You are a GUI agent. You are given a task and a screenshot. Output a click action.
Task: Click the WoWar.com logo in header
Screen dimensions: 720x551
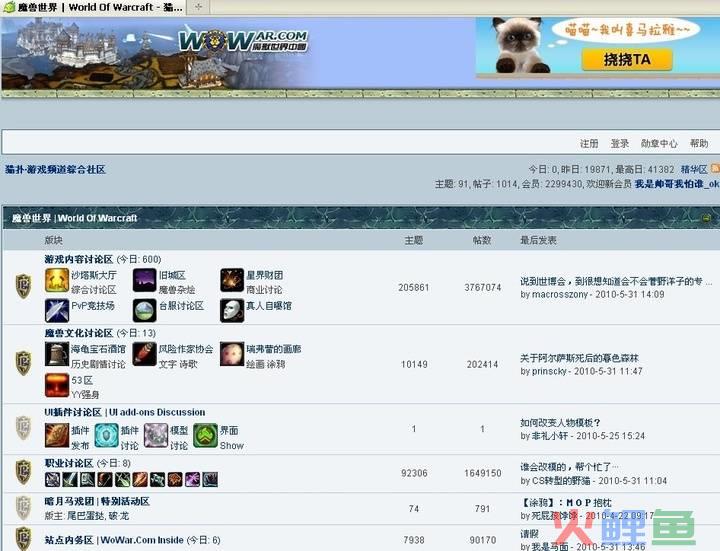(243, 41)
